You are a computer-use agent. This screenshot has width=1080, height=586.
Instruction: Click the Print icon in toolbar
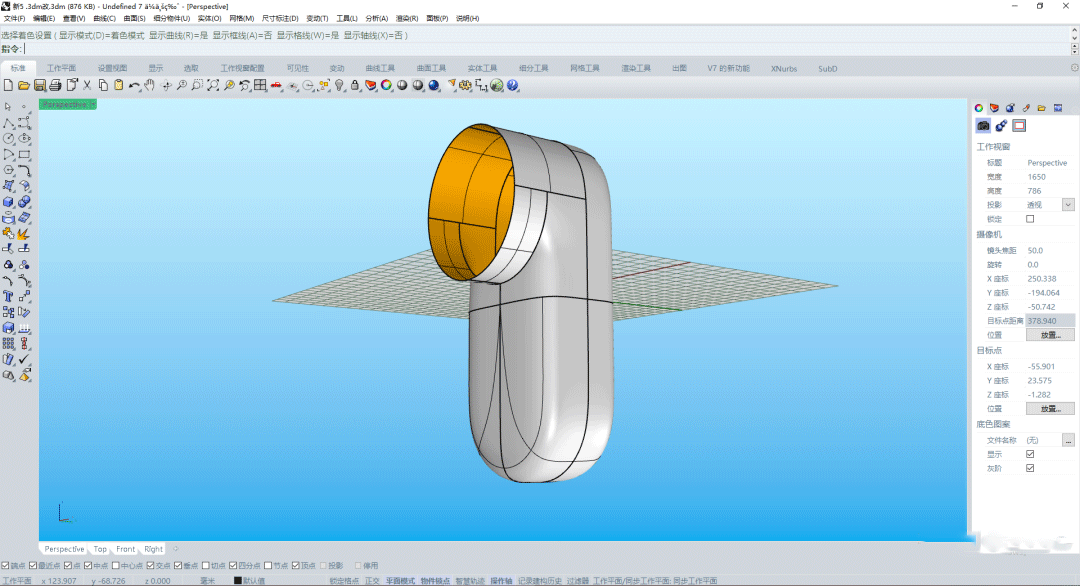click(x=56, y=86)
